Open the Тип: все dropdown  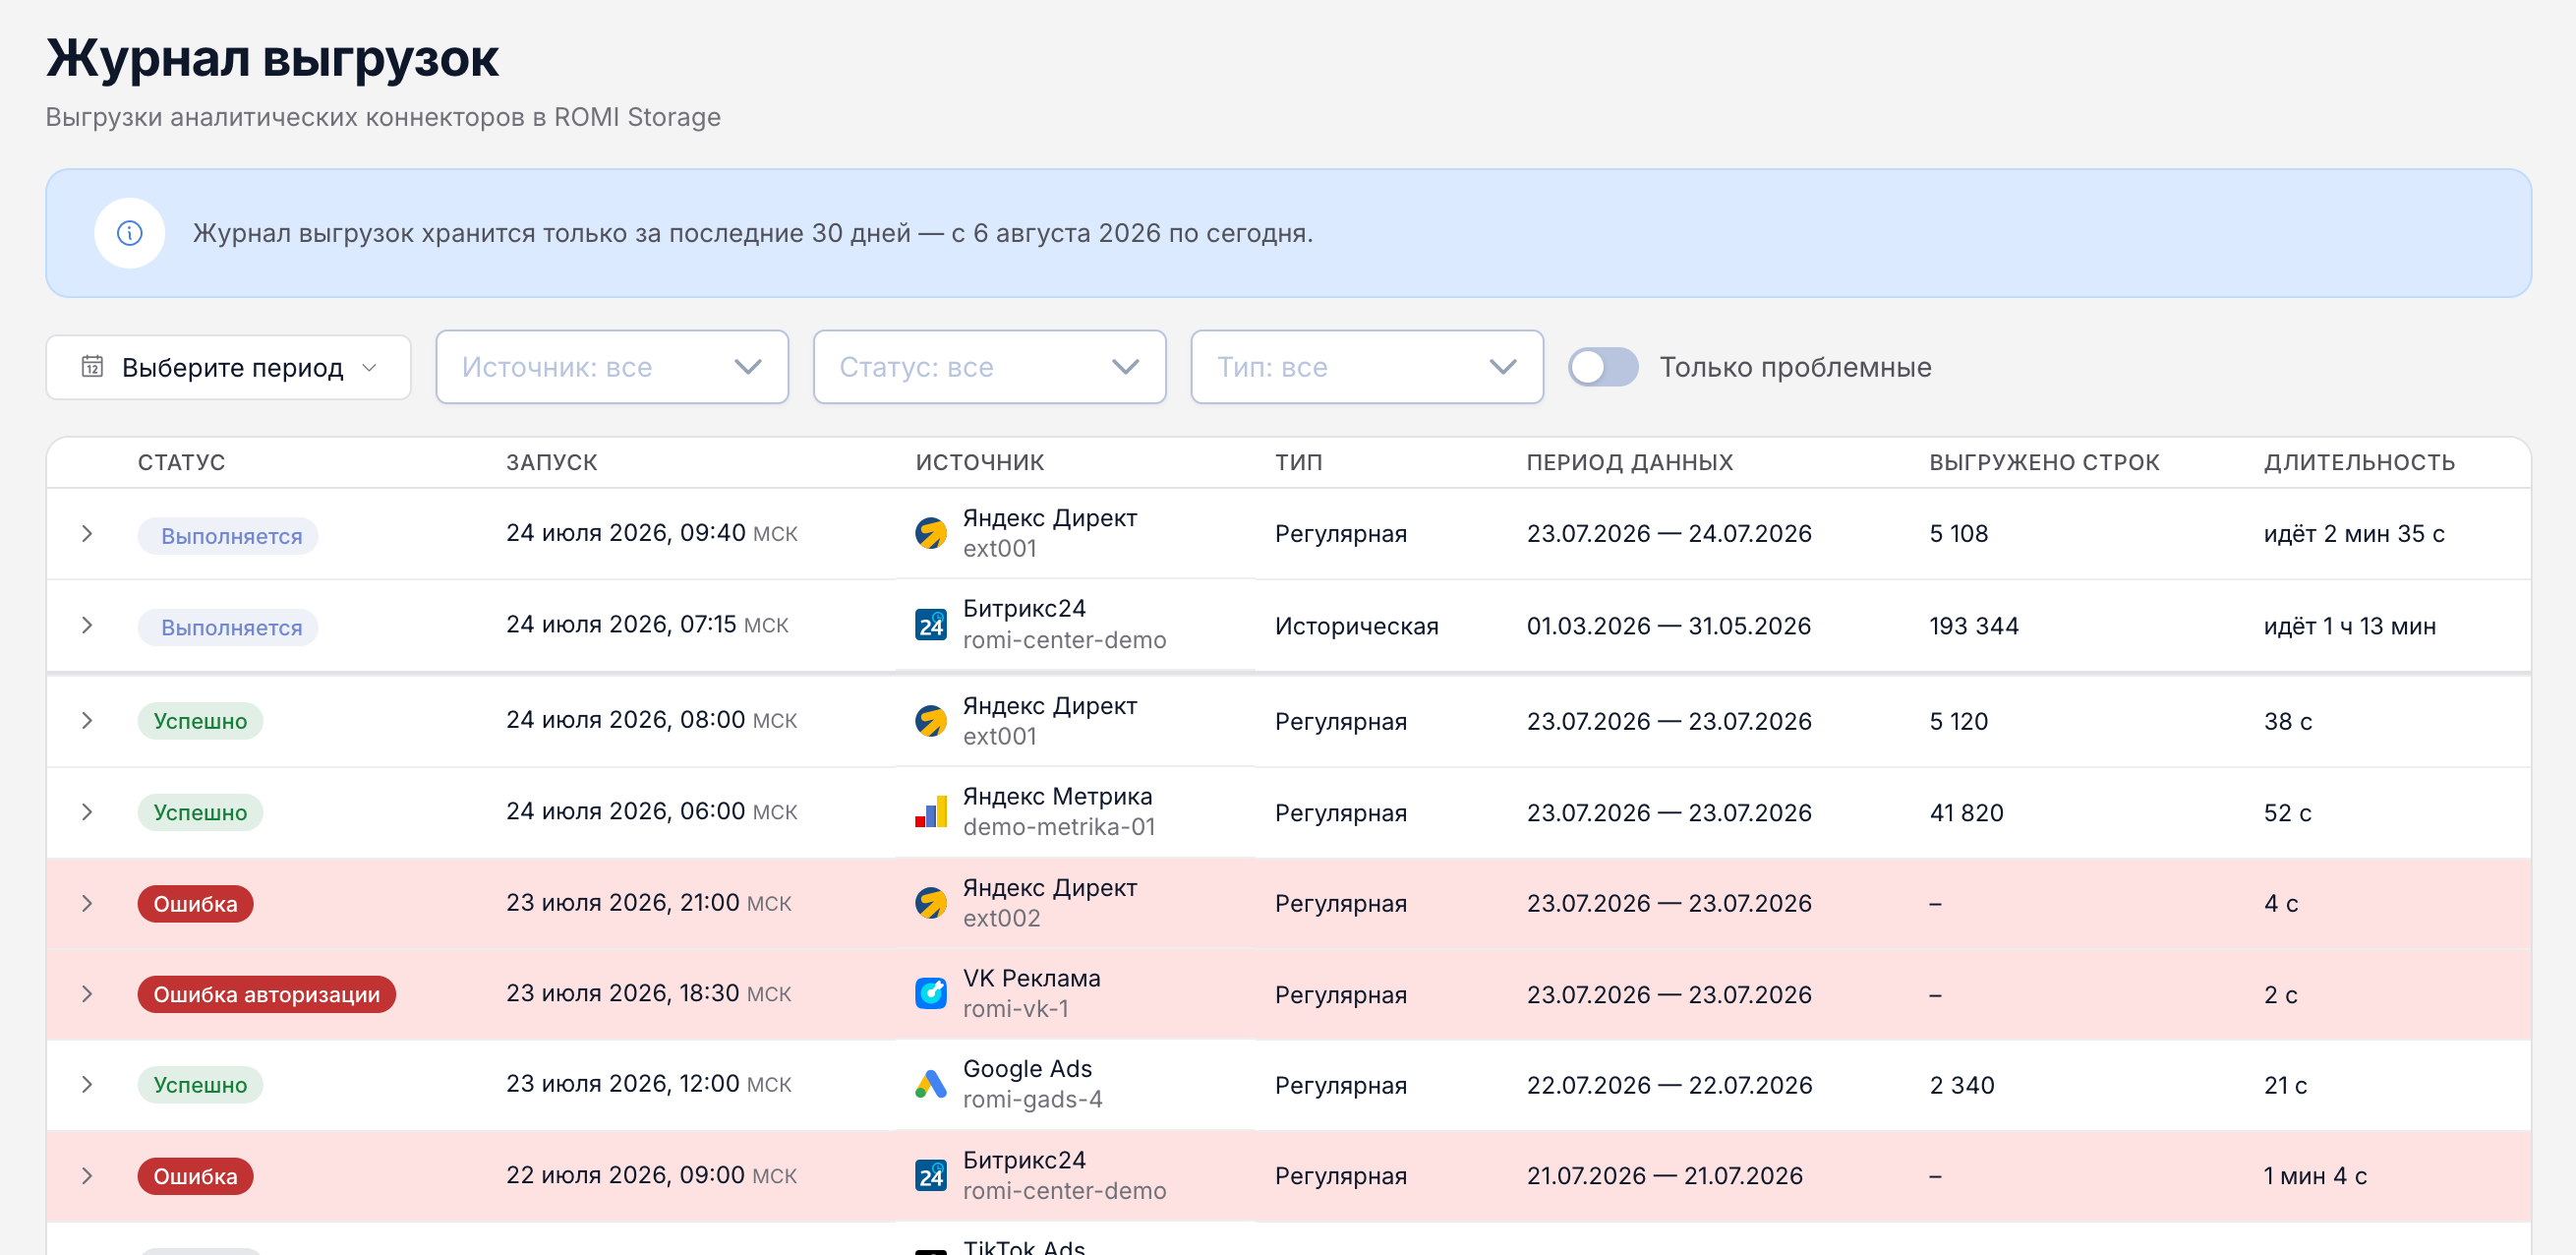click(x=1367, y=367)
